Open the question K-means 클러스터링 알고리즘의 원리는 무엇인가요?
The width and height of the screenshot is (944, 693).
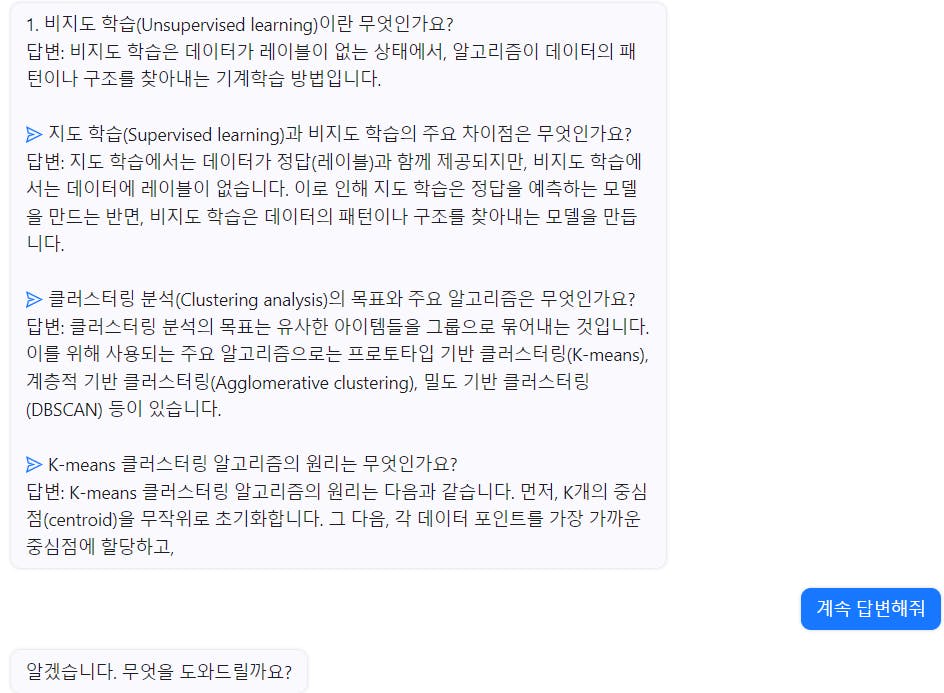[x=252, y=464]
